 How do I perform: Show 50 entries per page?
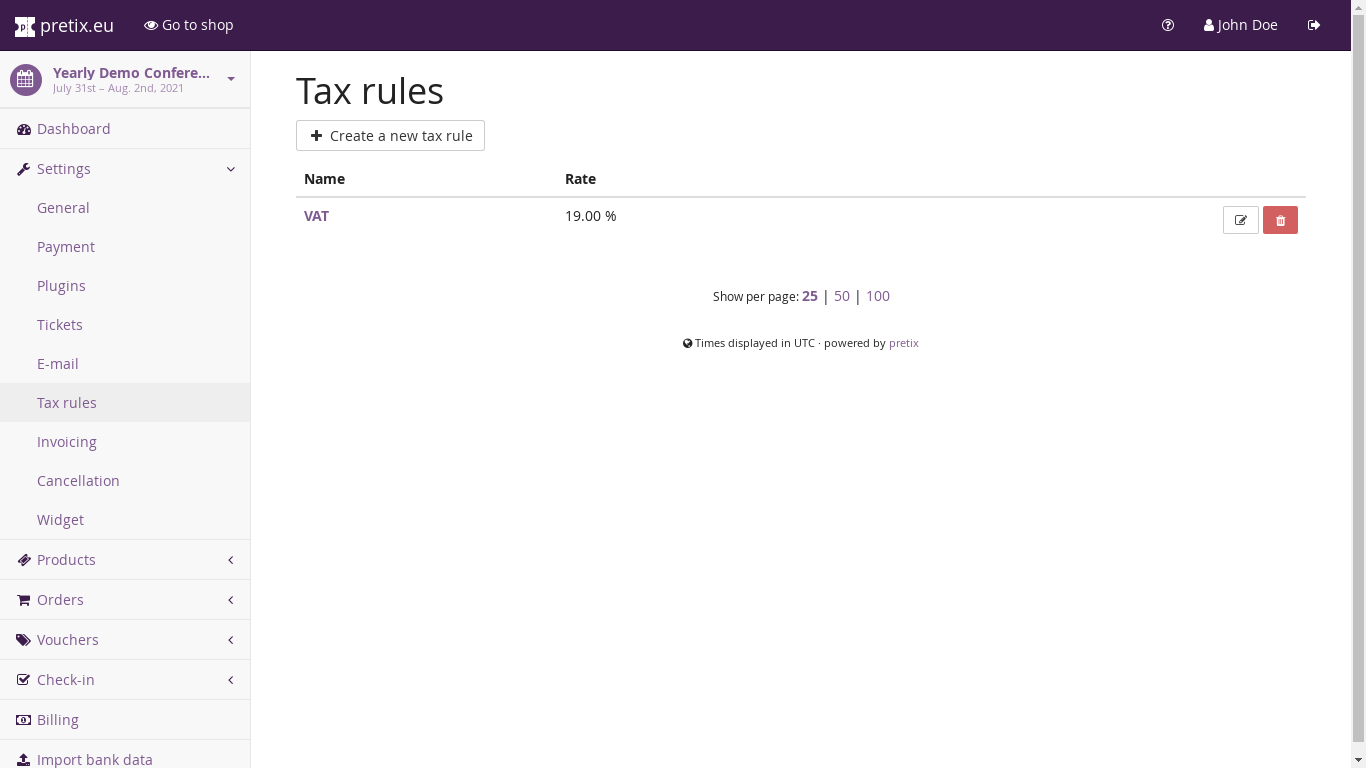(842, 296)
